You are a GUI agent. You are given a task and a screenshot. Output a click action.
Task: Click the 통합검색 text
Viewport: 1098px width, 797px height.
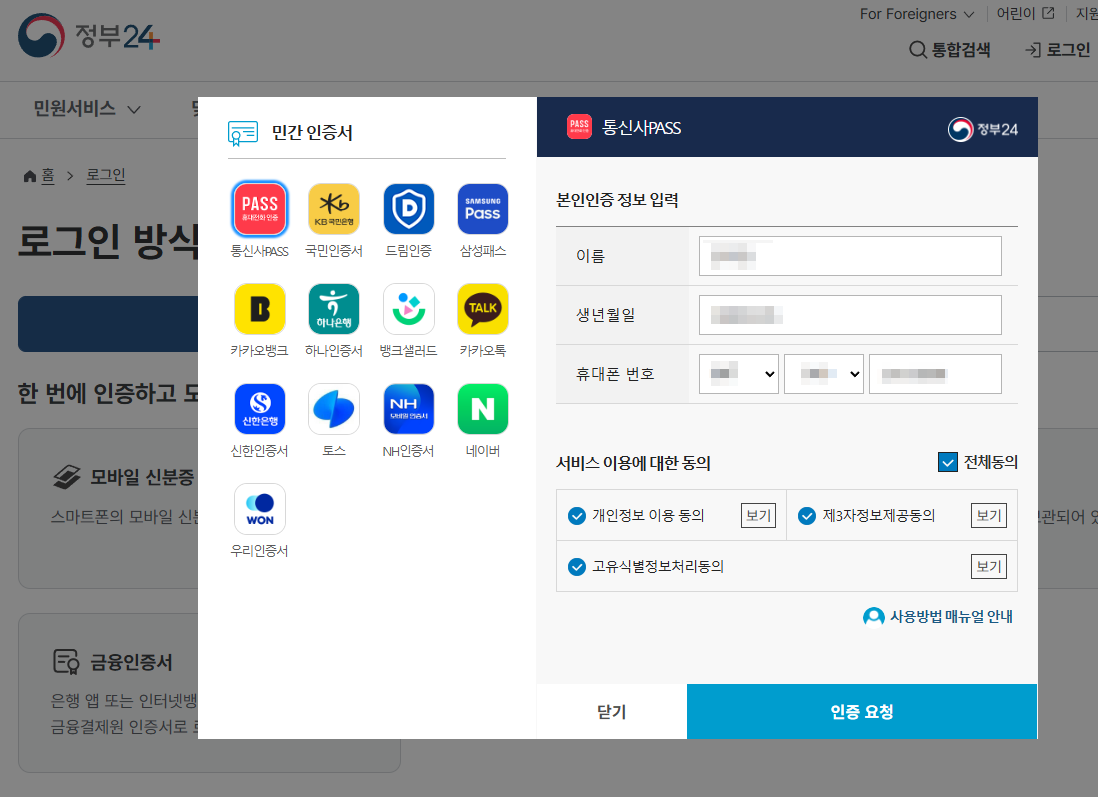click(961, 50)
